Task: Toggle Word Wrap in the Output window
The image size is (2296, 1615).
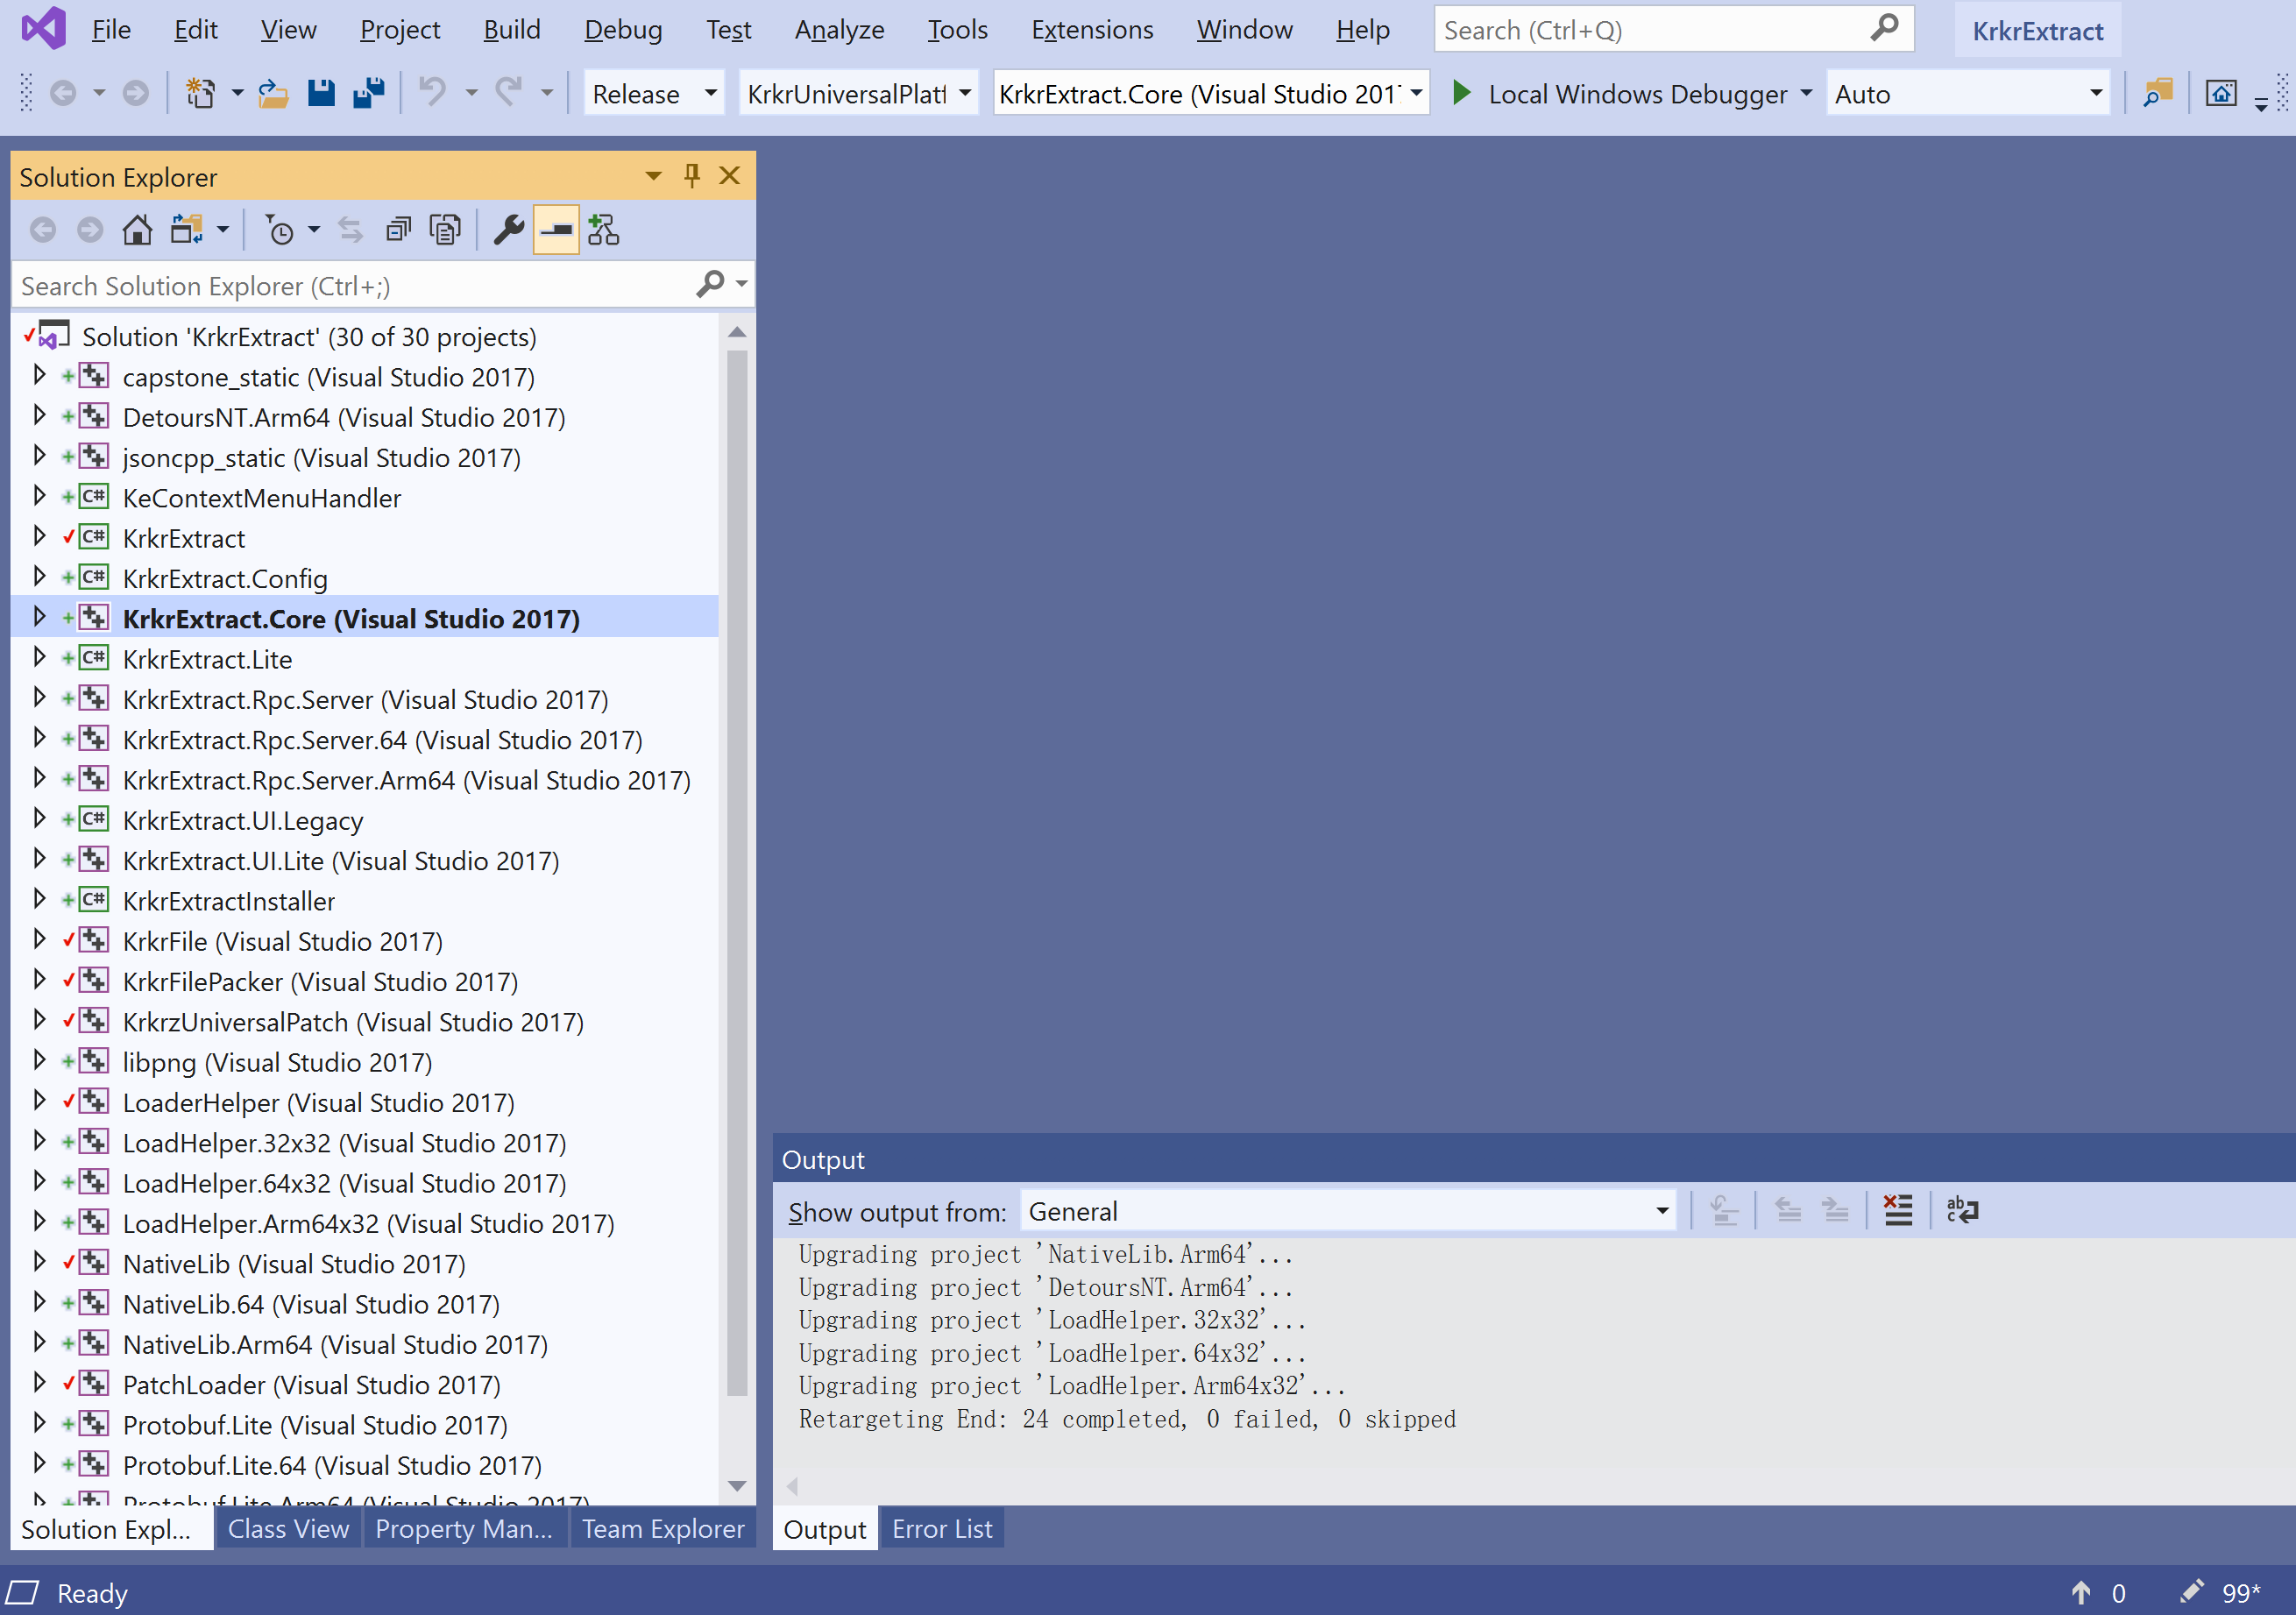Action: point(1962,1211)
